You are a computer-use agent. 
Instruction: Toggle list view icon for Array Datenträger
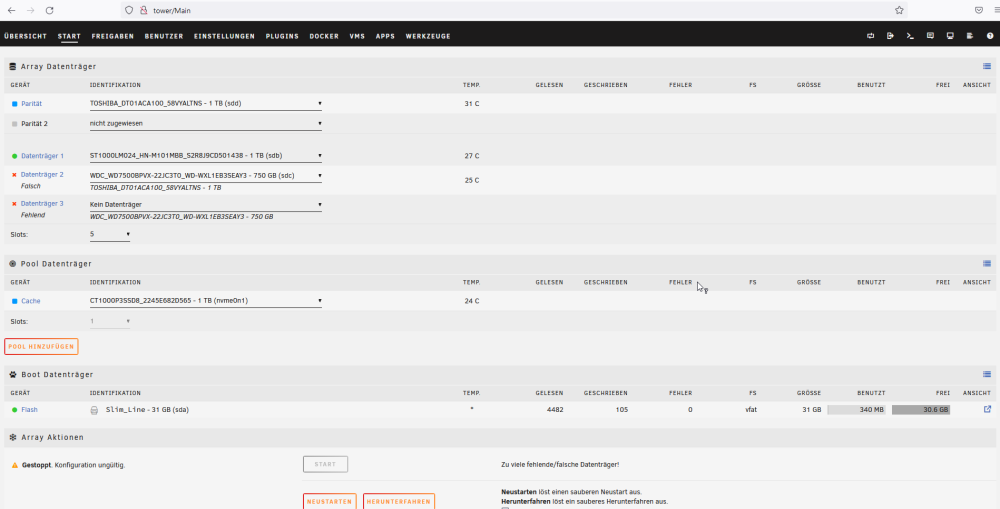987,66
